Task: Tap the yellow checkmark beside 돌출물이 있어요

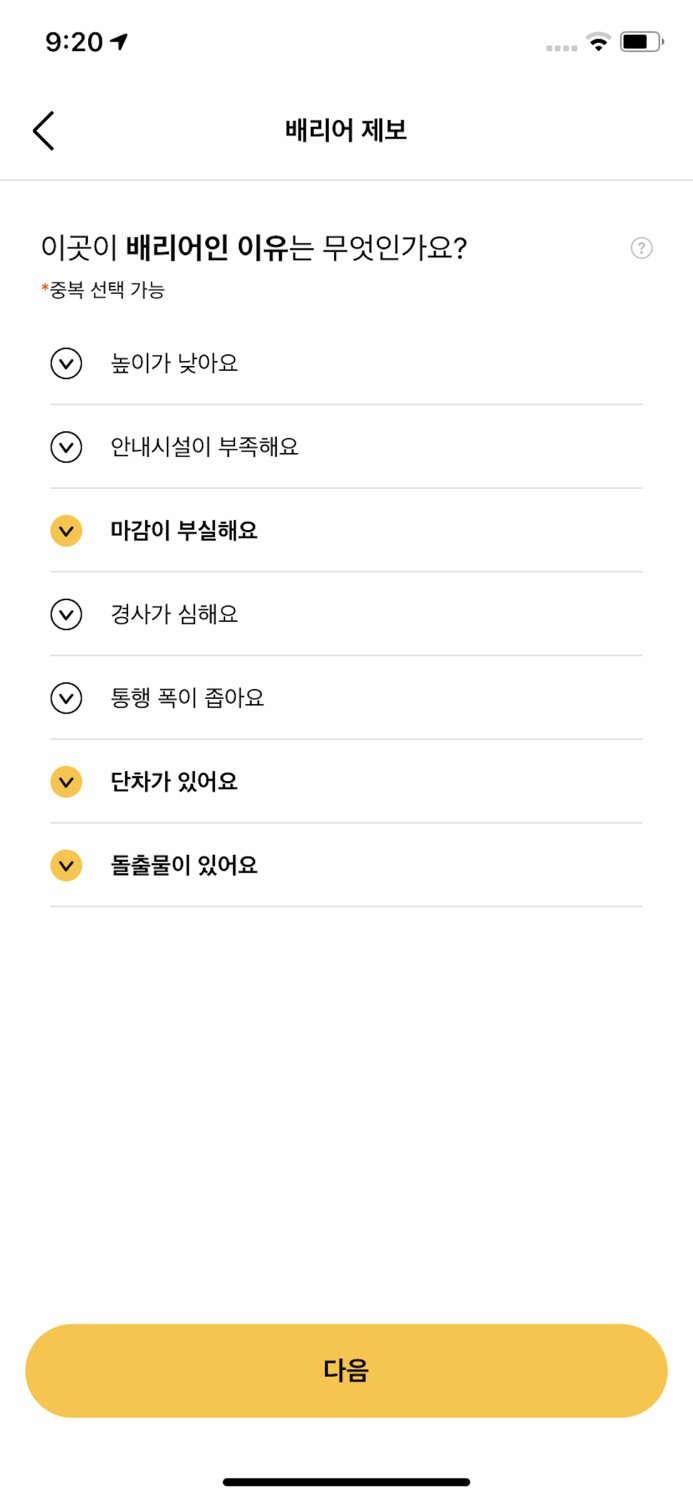Action: 65,864
